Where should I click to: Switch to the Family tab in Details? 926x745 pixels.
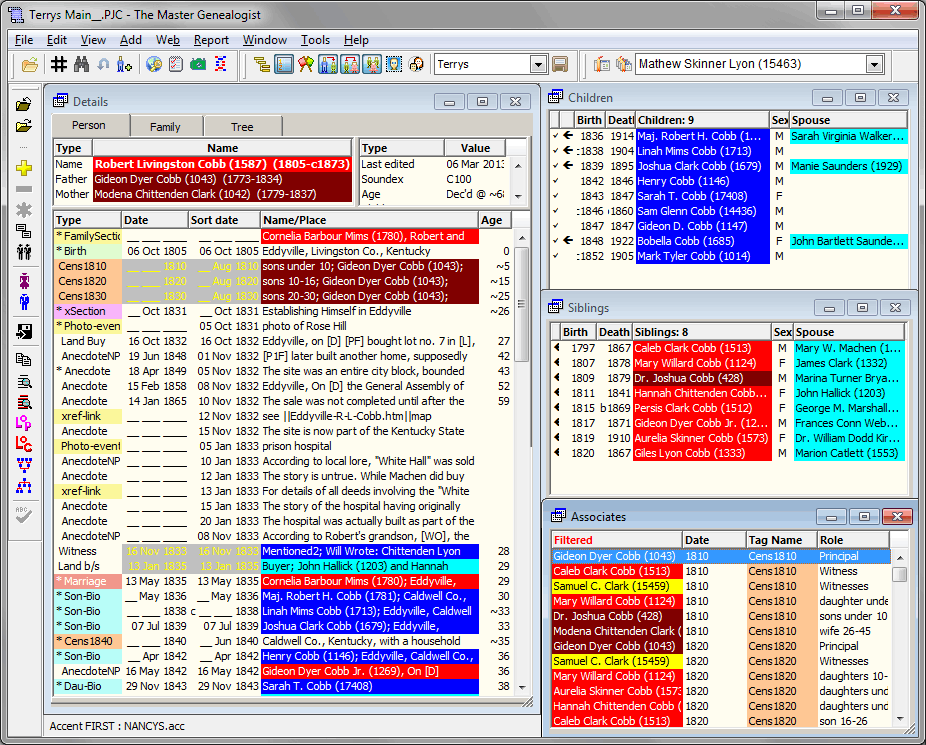(x=166, y=126)
